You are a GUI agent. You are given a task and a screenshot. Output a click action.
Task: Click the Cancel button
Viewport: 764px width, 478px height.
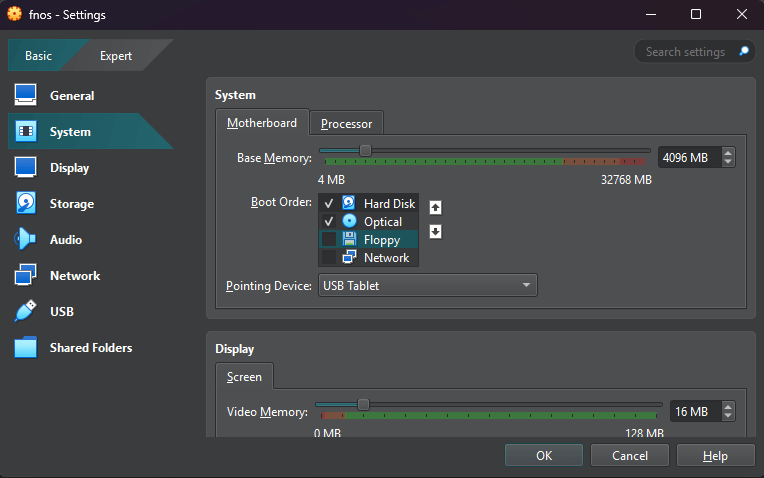click(x=629, y=456)
